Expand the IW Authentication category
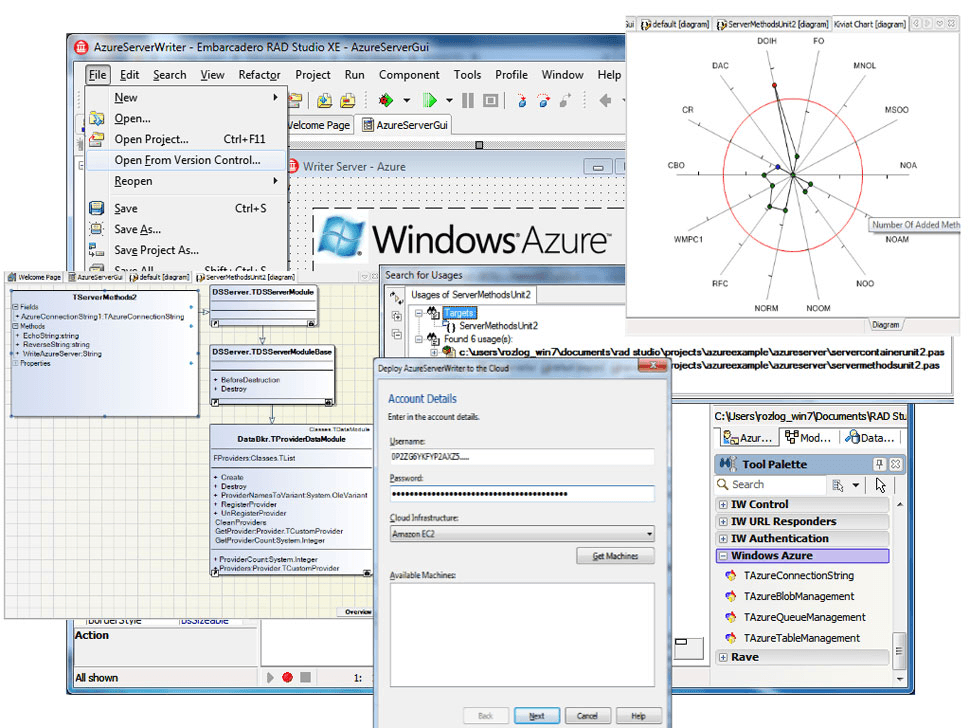The image size is (970, 728). [x=723, y=539]
